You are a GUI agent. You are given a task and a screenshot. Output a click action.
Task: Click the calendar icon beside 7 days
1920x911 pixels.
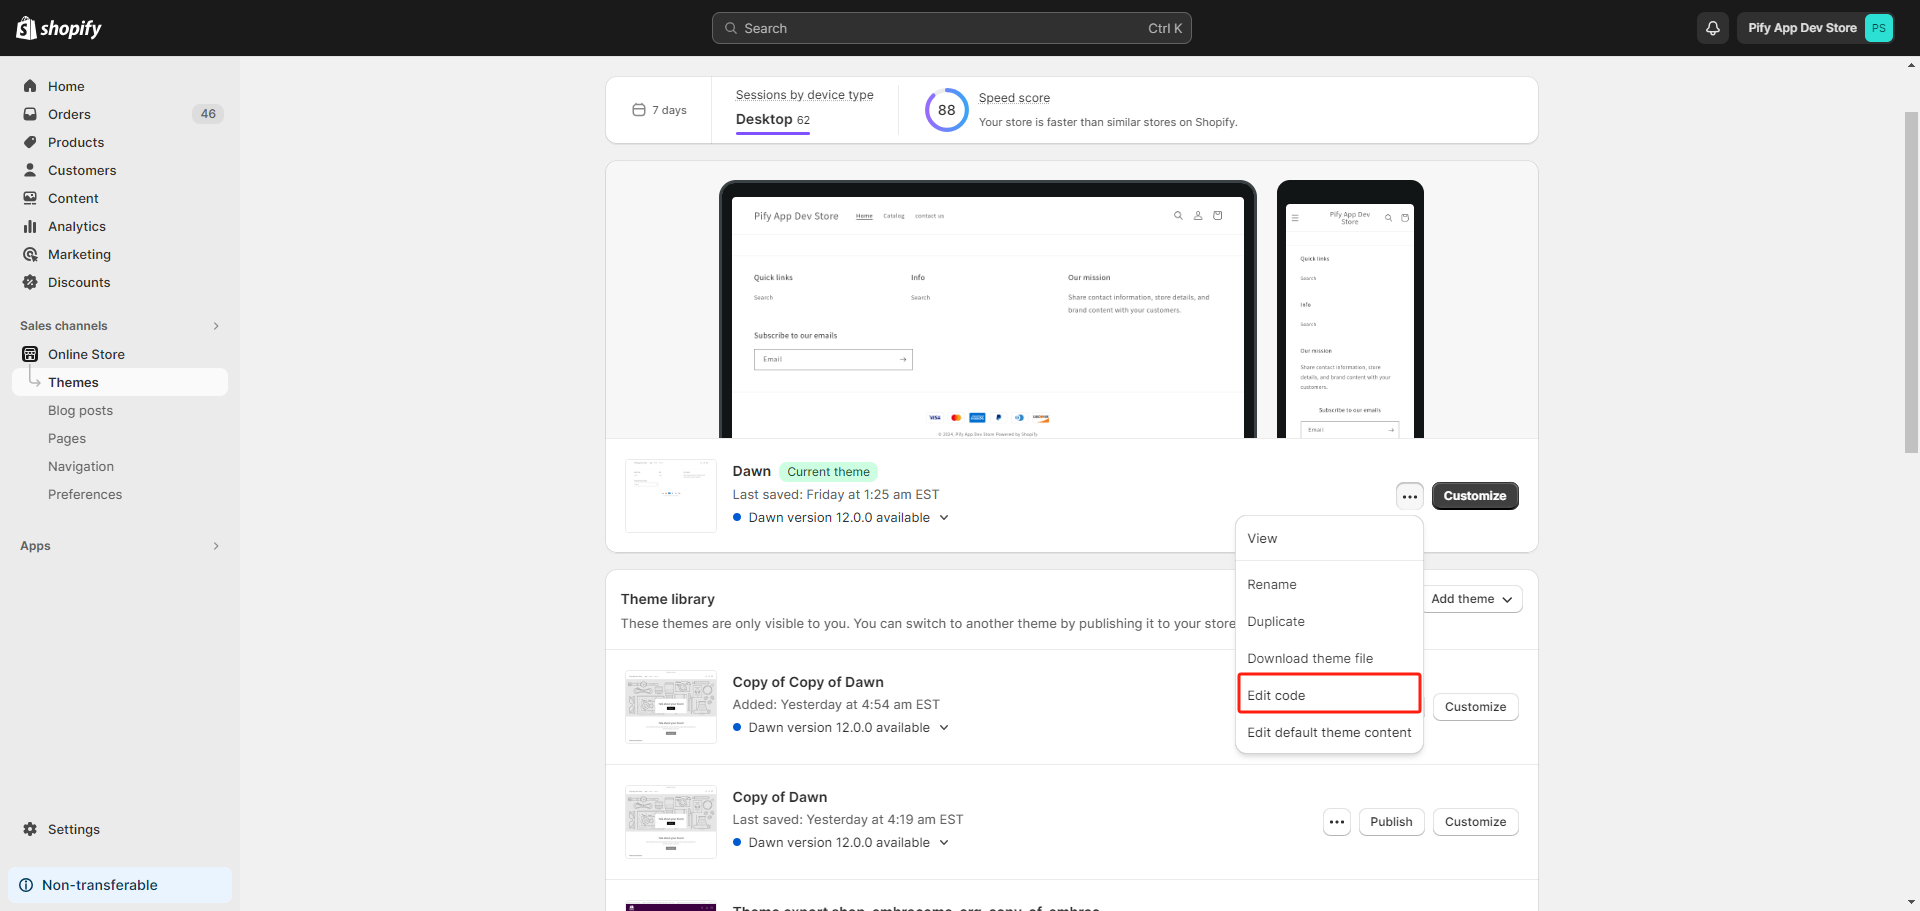[639, 110]
